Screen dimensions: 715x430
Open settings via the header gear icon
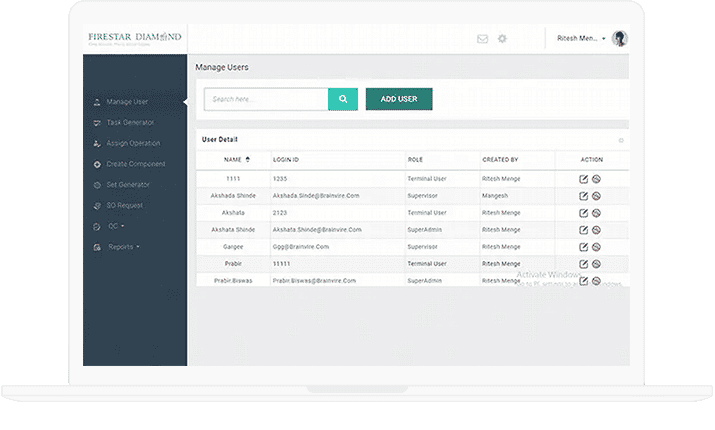point(503,39)
